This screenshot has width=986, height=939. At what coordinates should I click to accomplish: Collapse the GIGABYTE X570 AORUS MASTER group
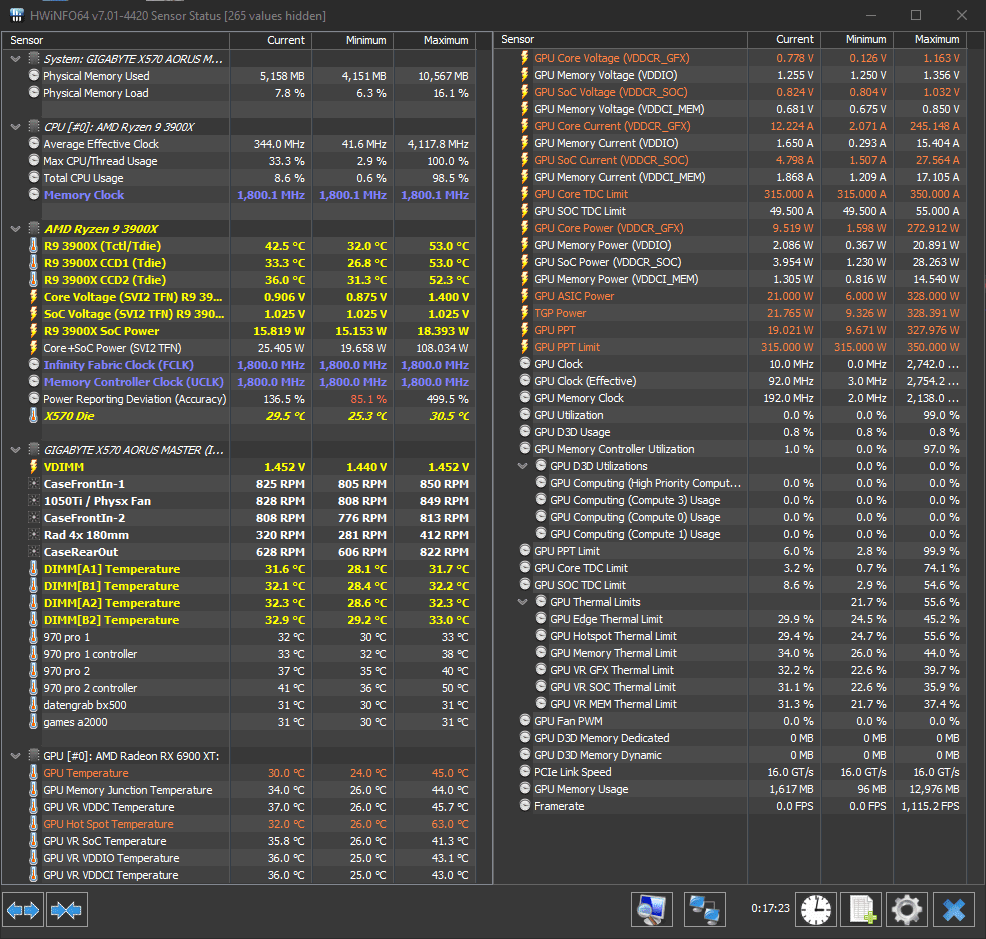pos(16,450)
